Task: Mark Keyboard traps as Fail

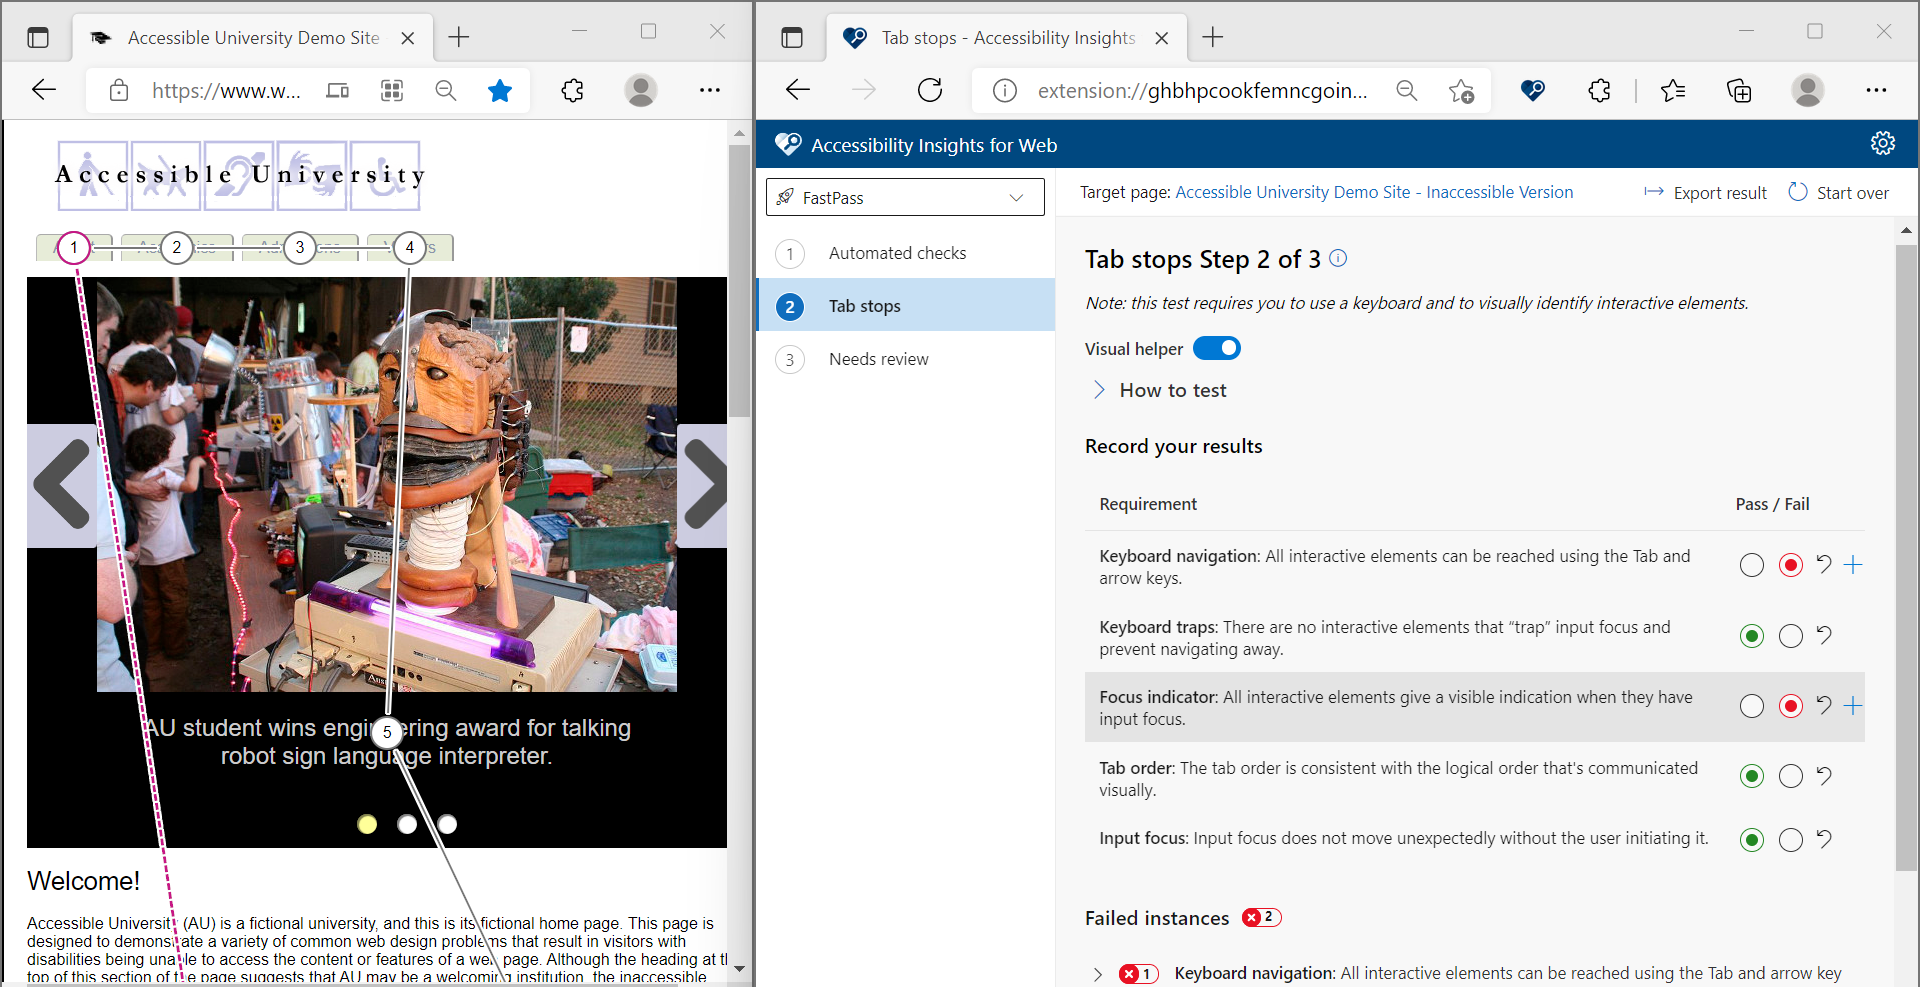Action: [1791, 636]
